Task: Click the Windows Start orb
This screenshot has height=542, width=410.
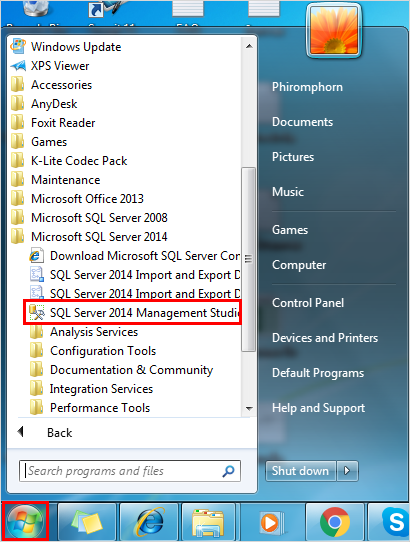Action: [25, 522]
